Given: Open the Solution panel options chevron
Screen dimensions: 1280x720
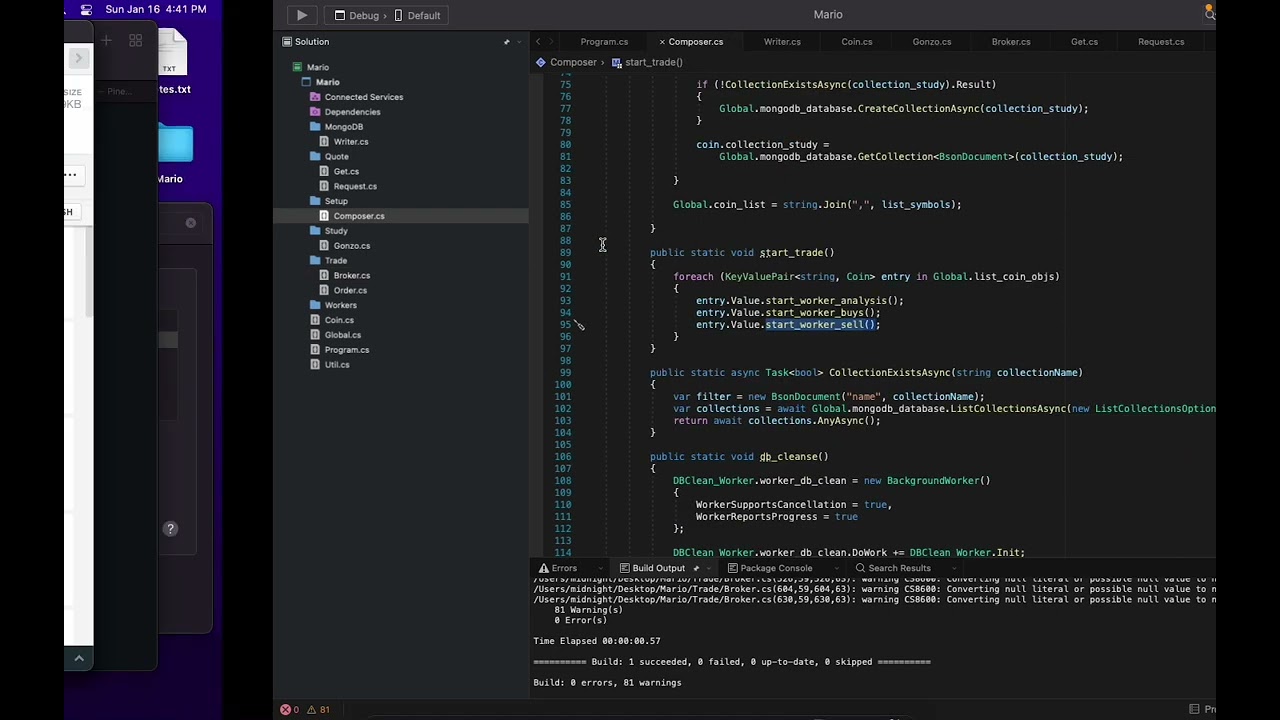Looking at the screenshot, I should [520, 42].
